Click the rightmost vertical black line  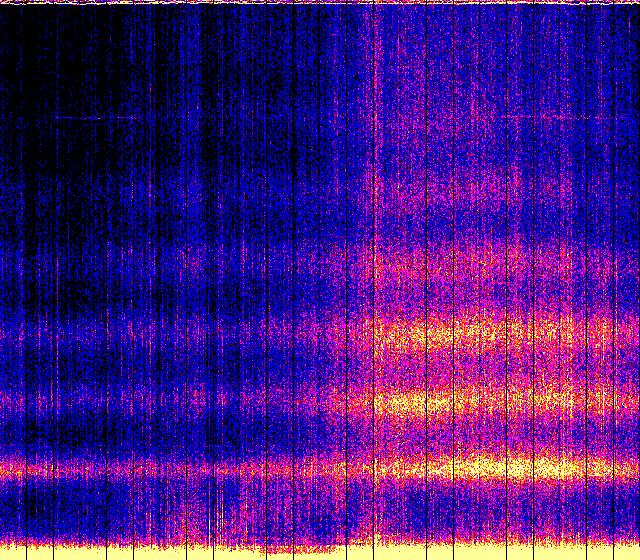(x=613, y=280)
